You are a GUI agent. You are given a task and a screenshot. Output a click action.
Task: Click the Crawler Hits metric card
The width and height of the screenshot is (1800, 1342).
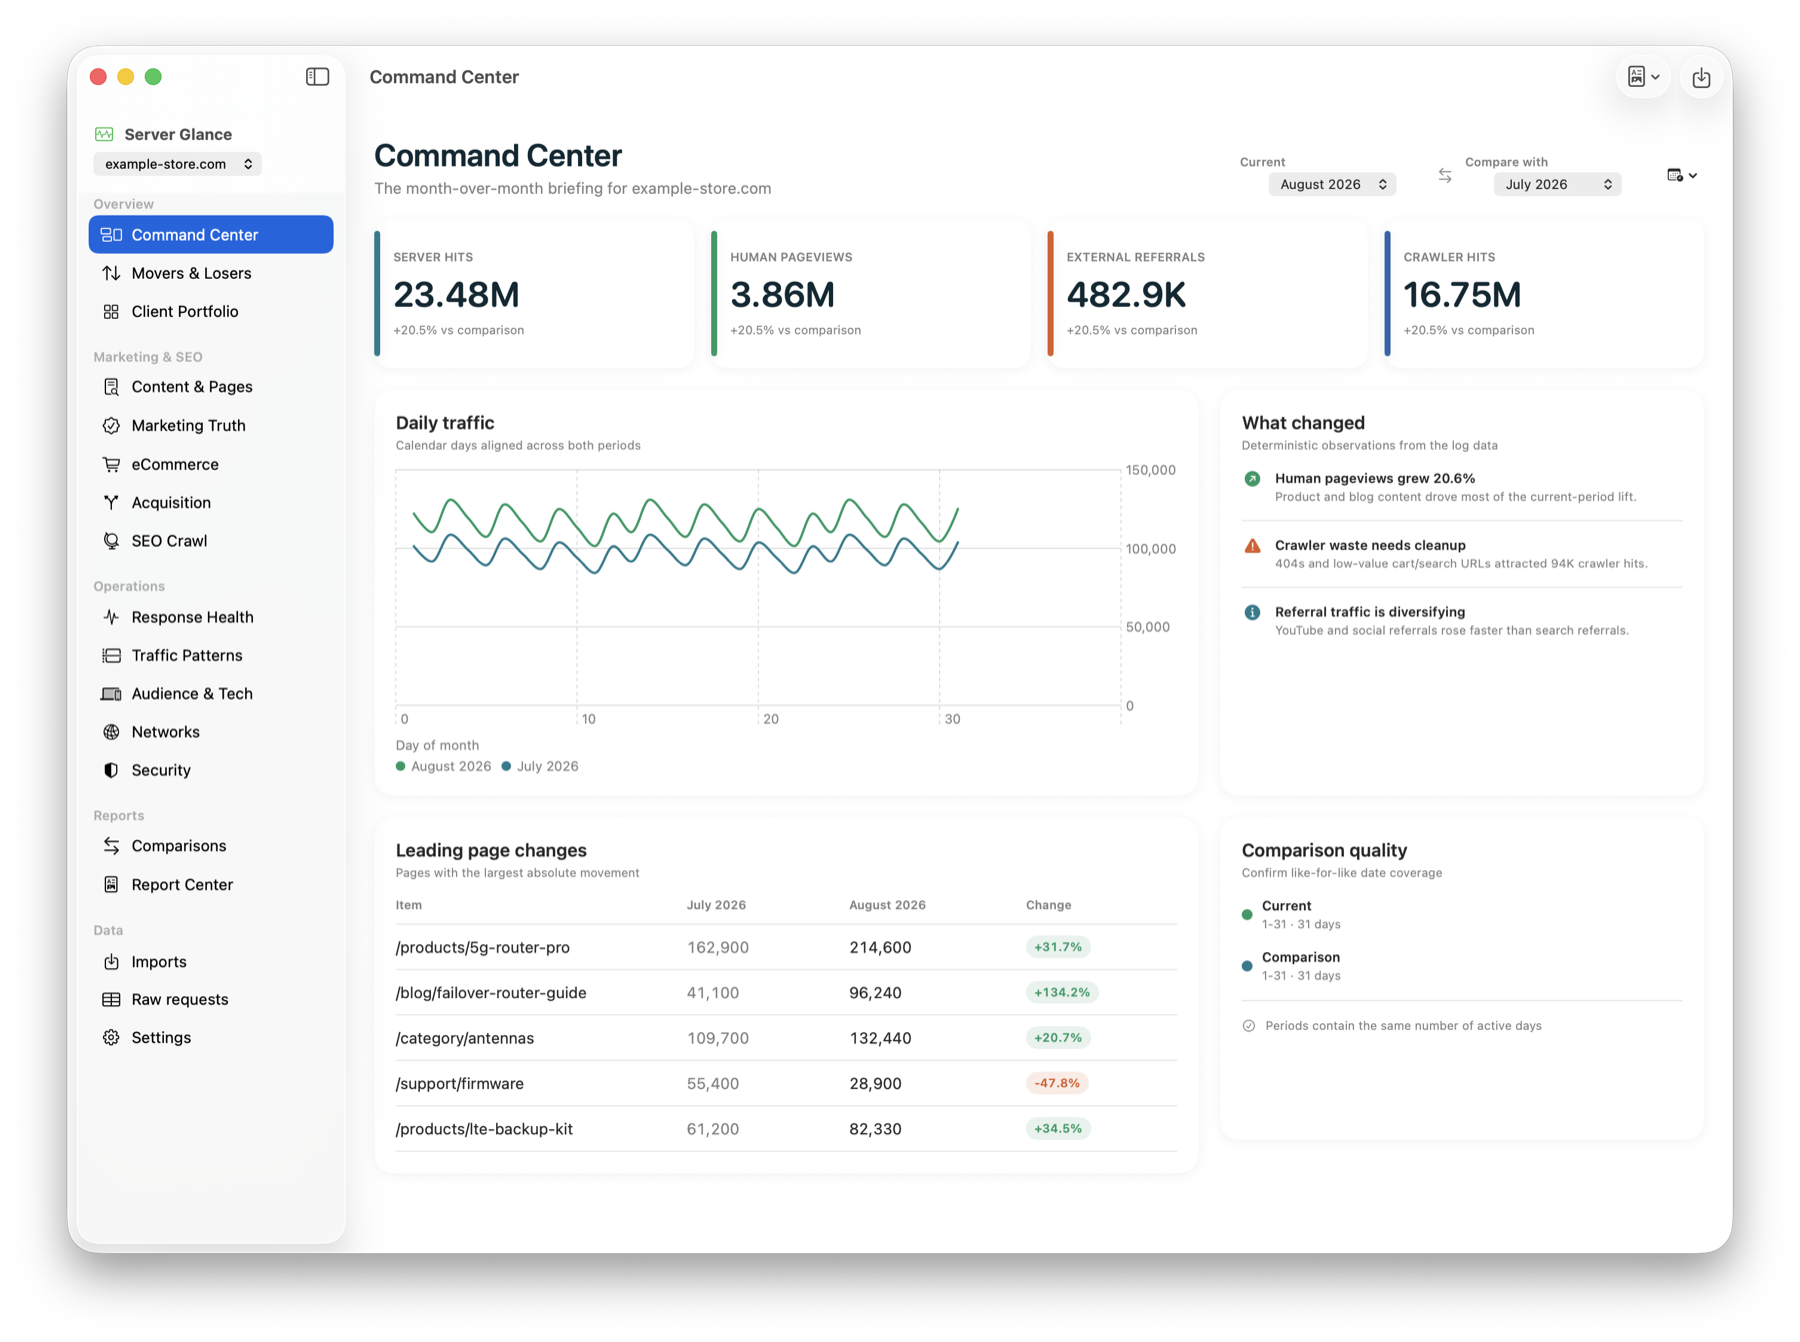click(1544, 294)
